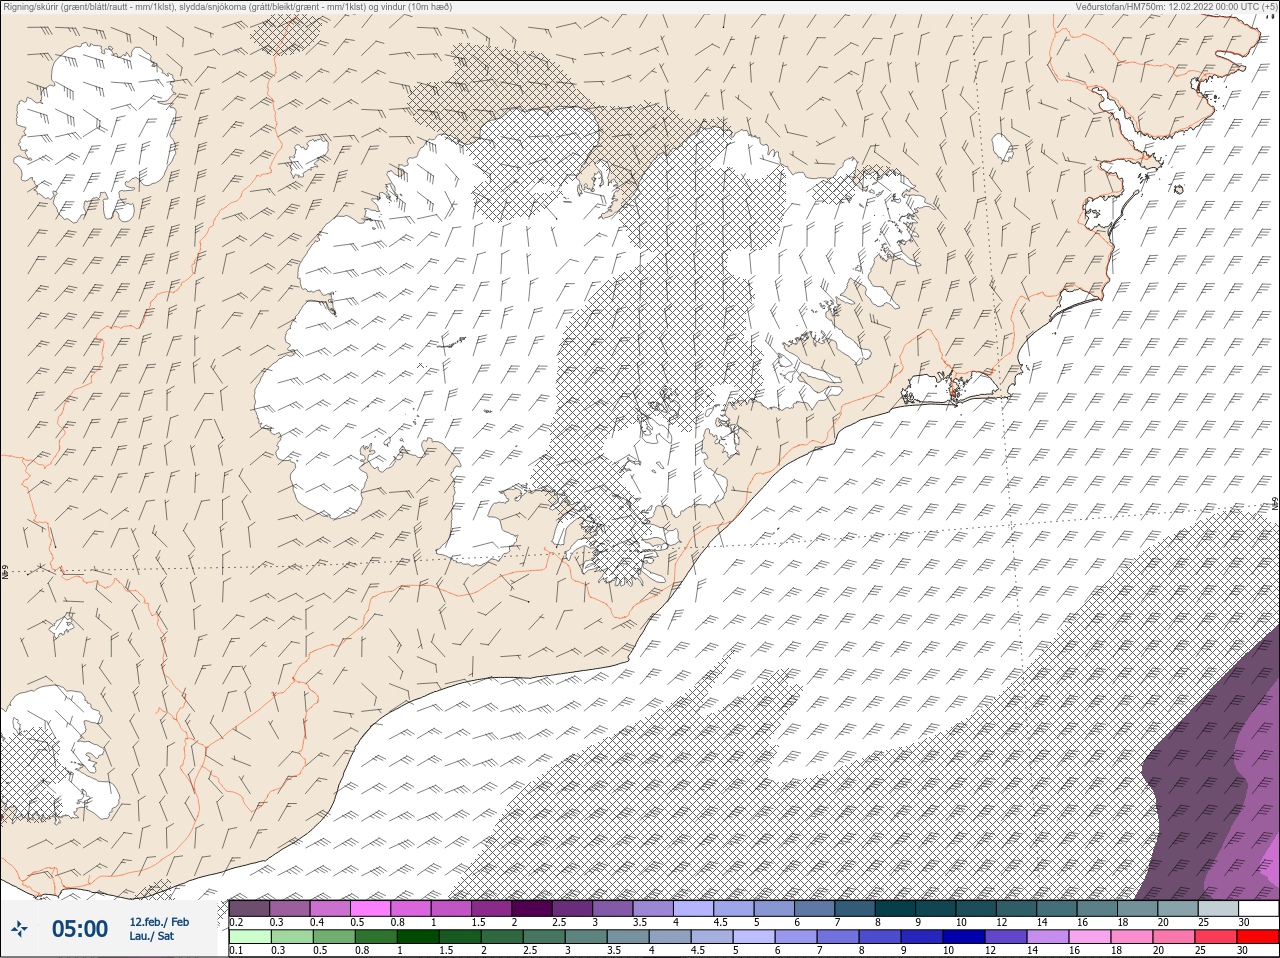Pick the deep navy swatch between 10 and 12, green legend
This screenshot has height=958, width=1280.
coord(964,938)
